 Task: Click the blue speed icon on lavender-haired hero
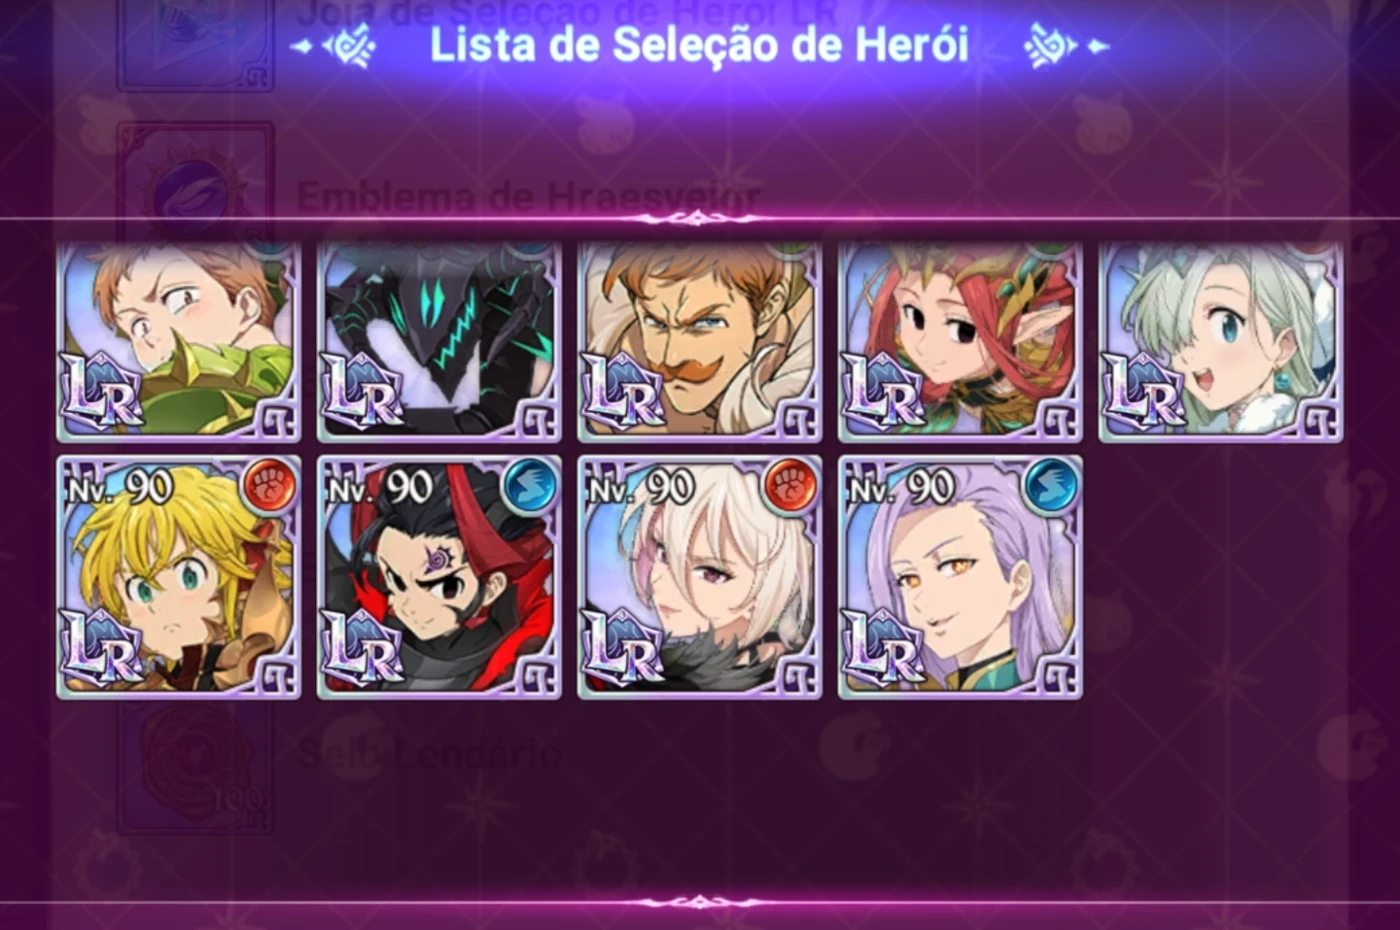[x=1051, y=486]
